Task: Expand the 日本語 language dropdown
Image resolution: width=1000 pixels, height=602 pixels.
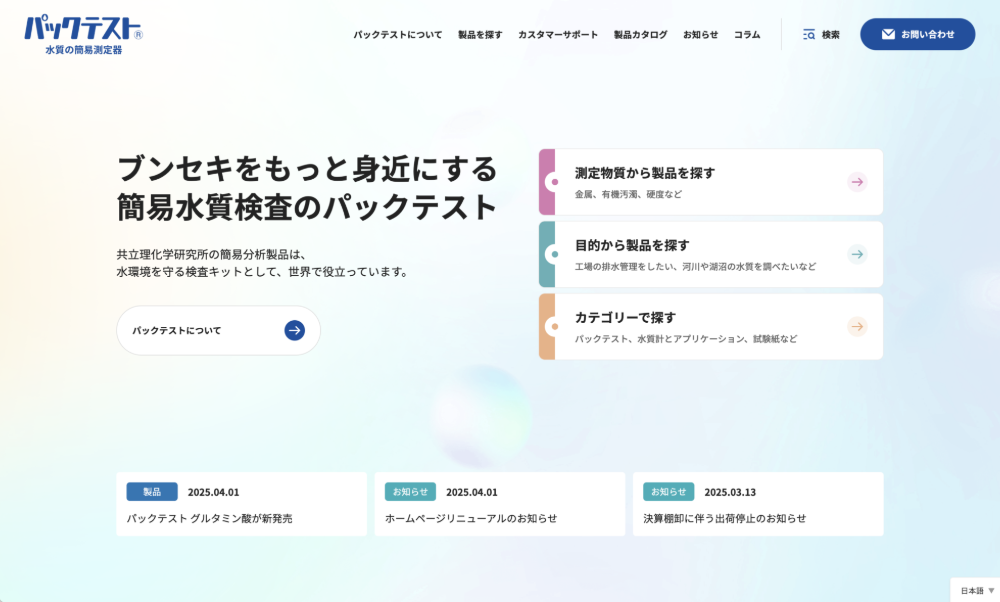Action: pyautogui.click(x=977, y=591)
